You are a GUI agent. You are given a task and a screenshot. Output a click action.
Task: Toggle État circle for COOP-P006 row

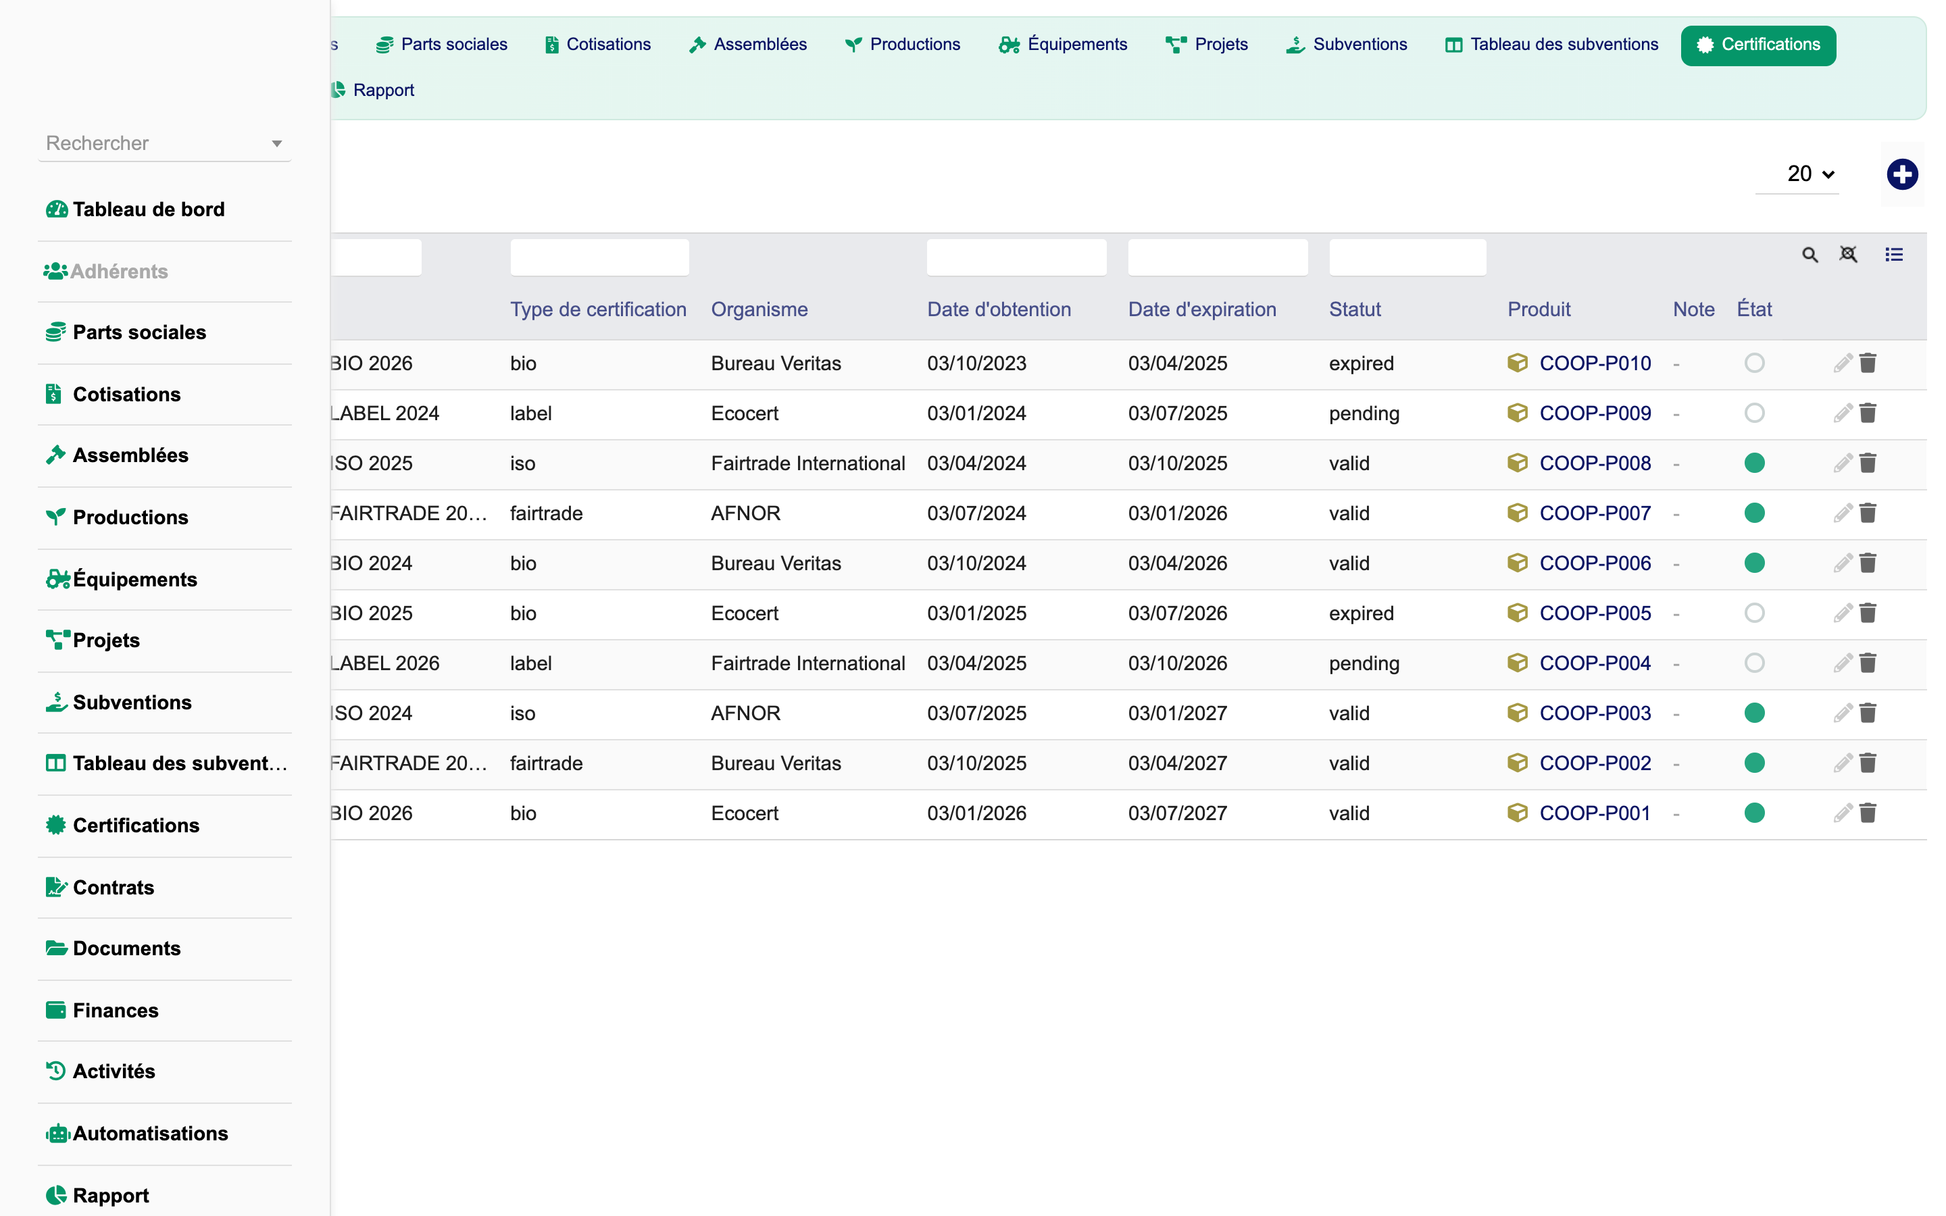[1754, 563]
